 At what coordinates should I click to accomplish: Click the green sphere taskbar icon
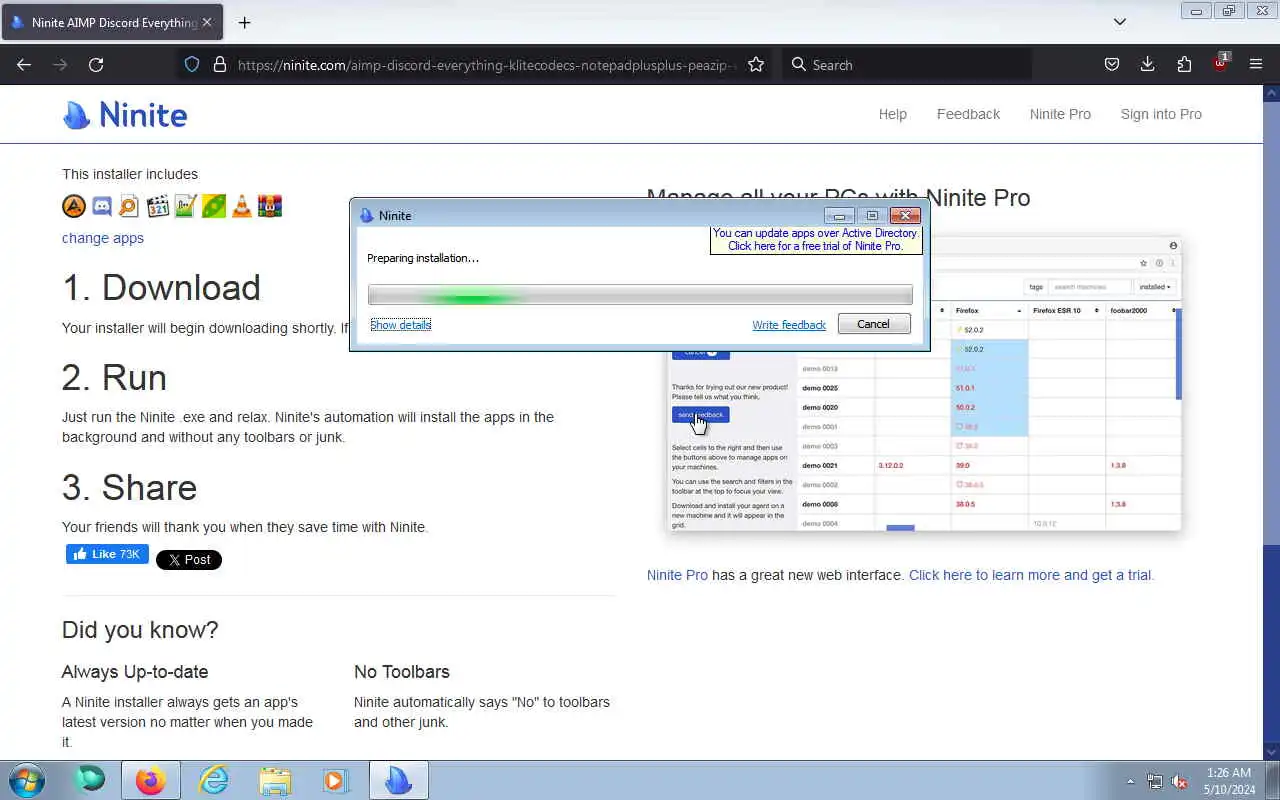pyautogui.click(x=90, y=780)
